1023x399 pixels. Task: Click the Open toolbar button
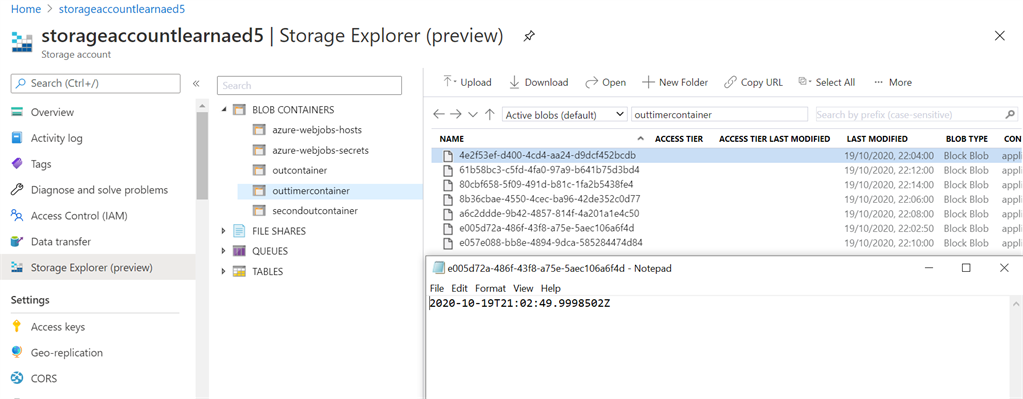tap(605, 82)
